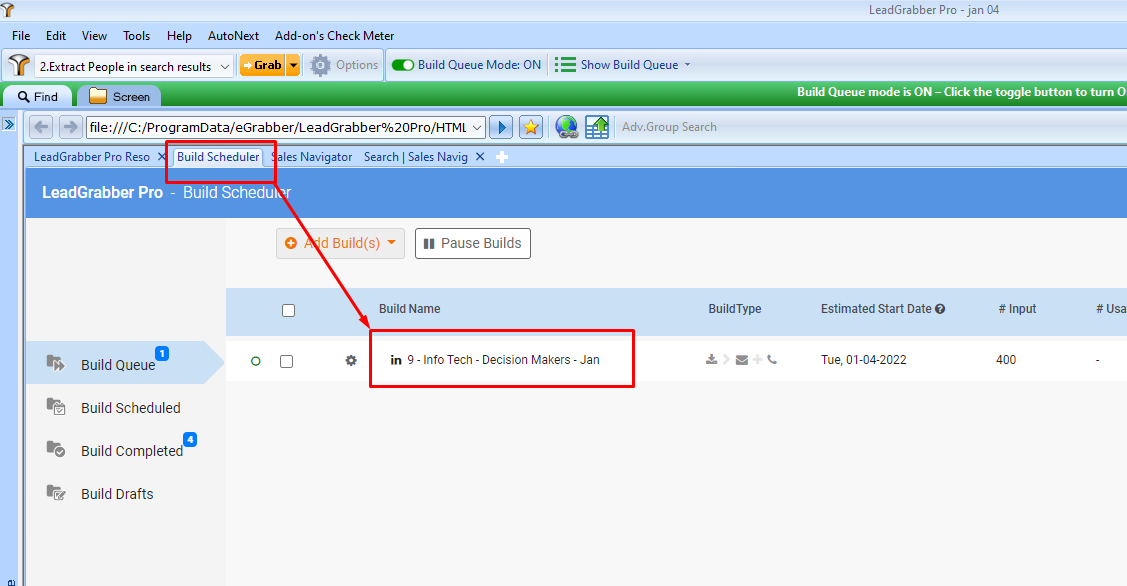Viewport: 1127px width, 586px height.
Task: Click the Pause Builds button
Action: pos(473,243)
